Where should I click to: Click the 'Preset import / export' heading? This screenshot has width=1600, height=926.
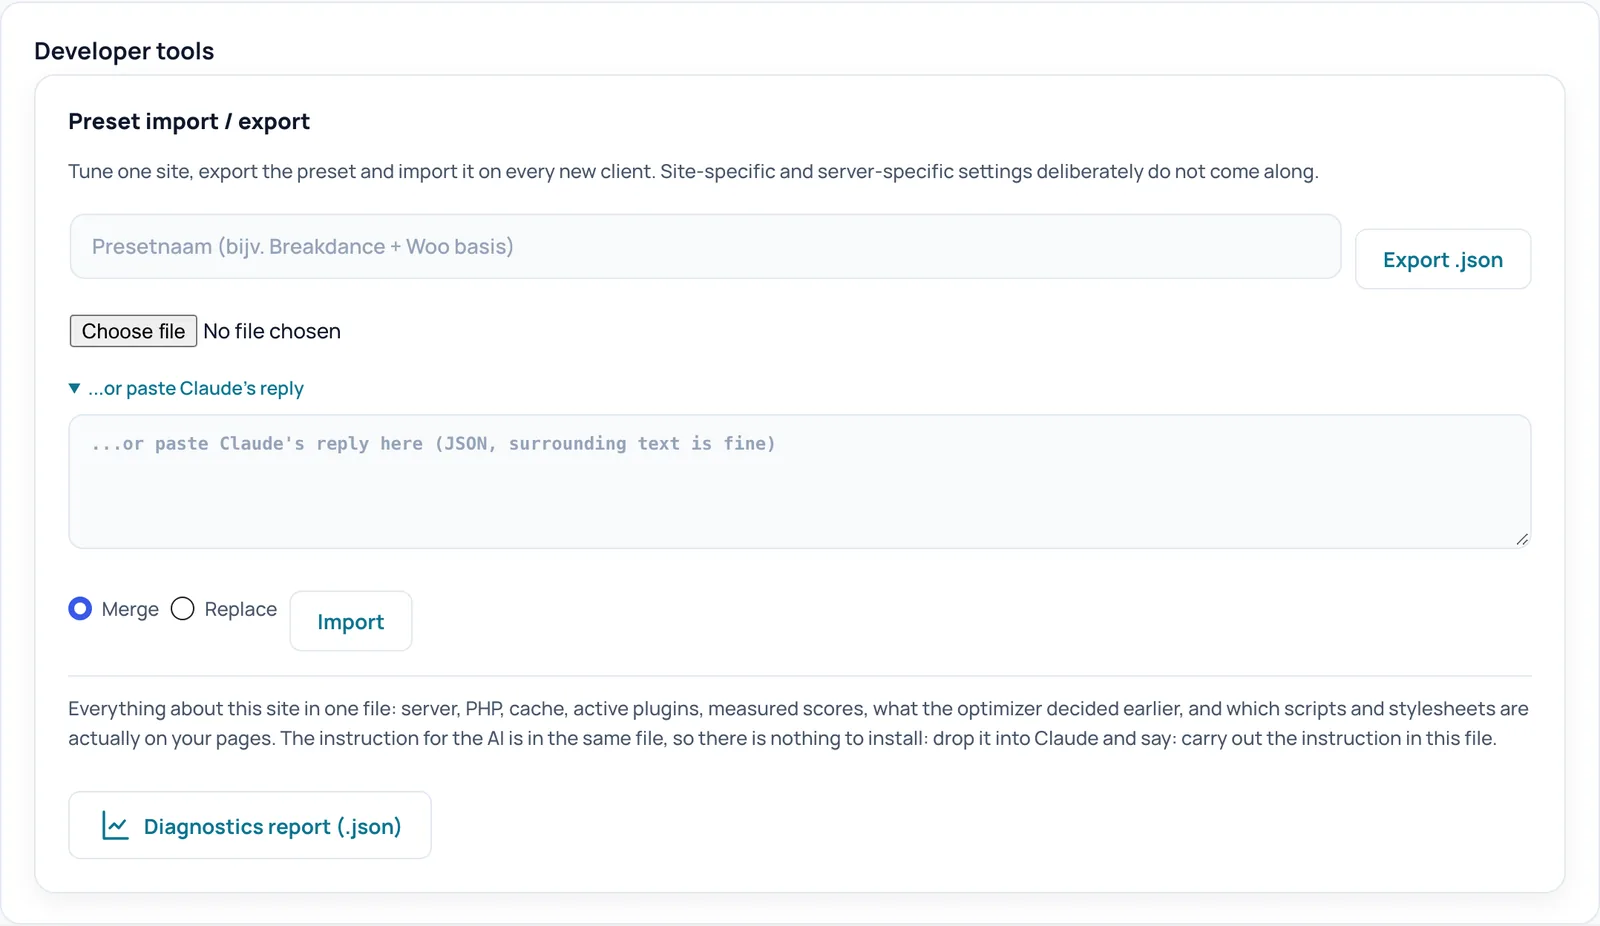[189, 122]
